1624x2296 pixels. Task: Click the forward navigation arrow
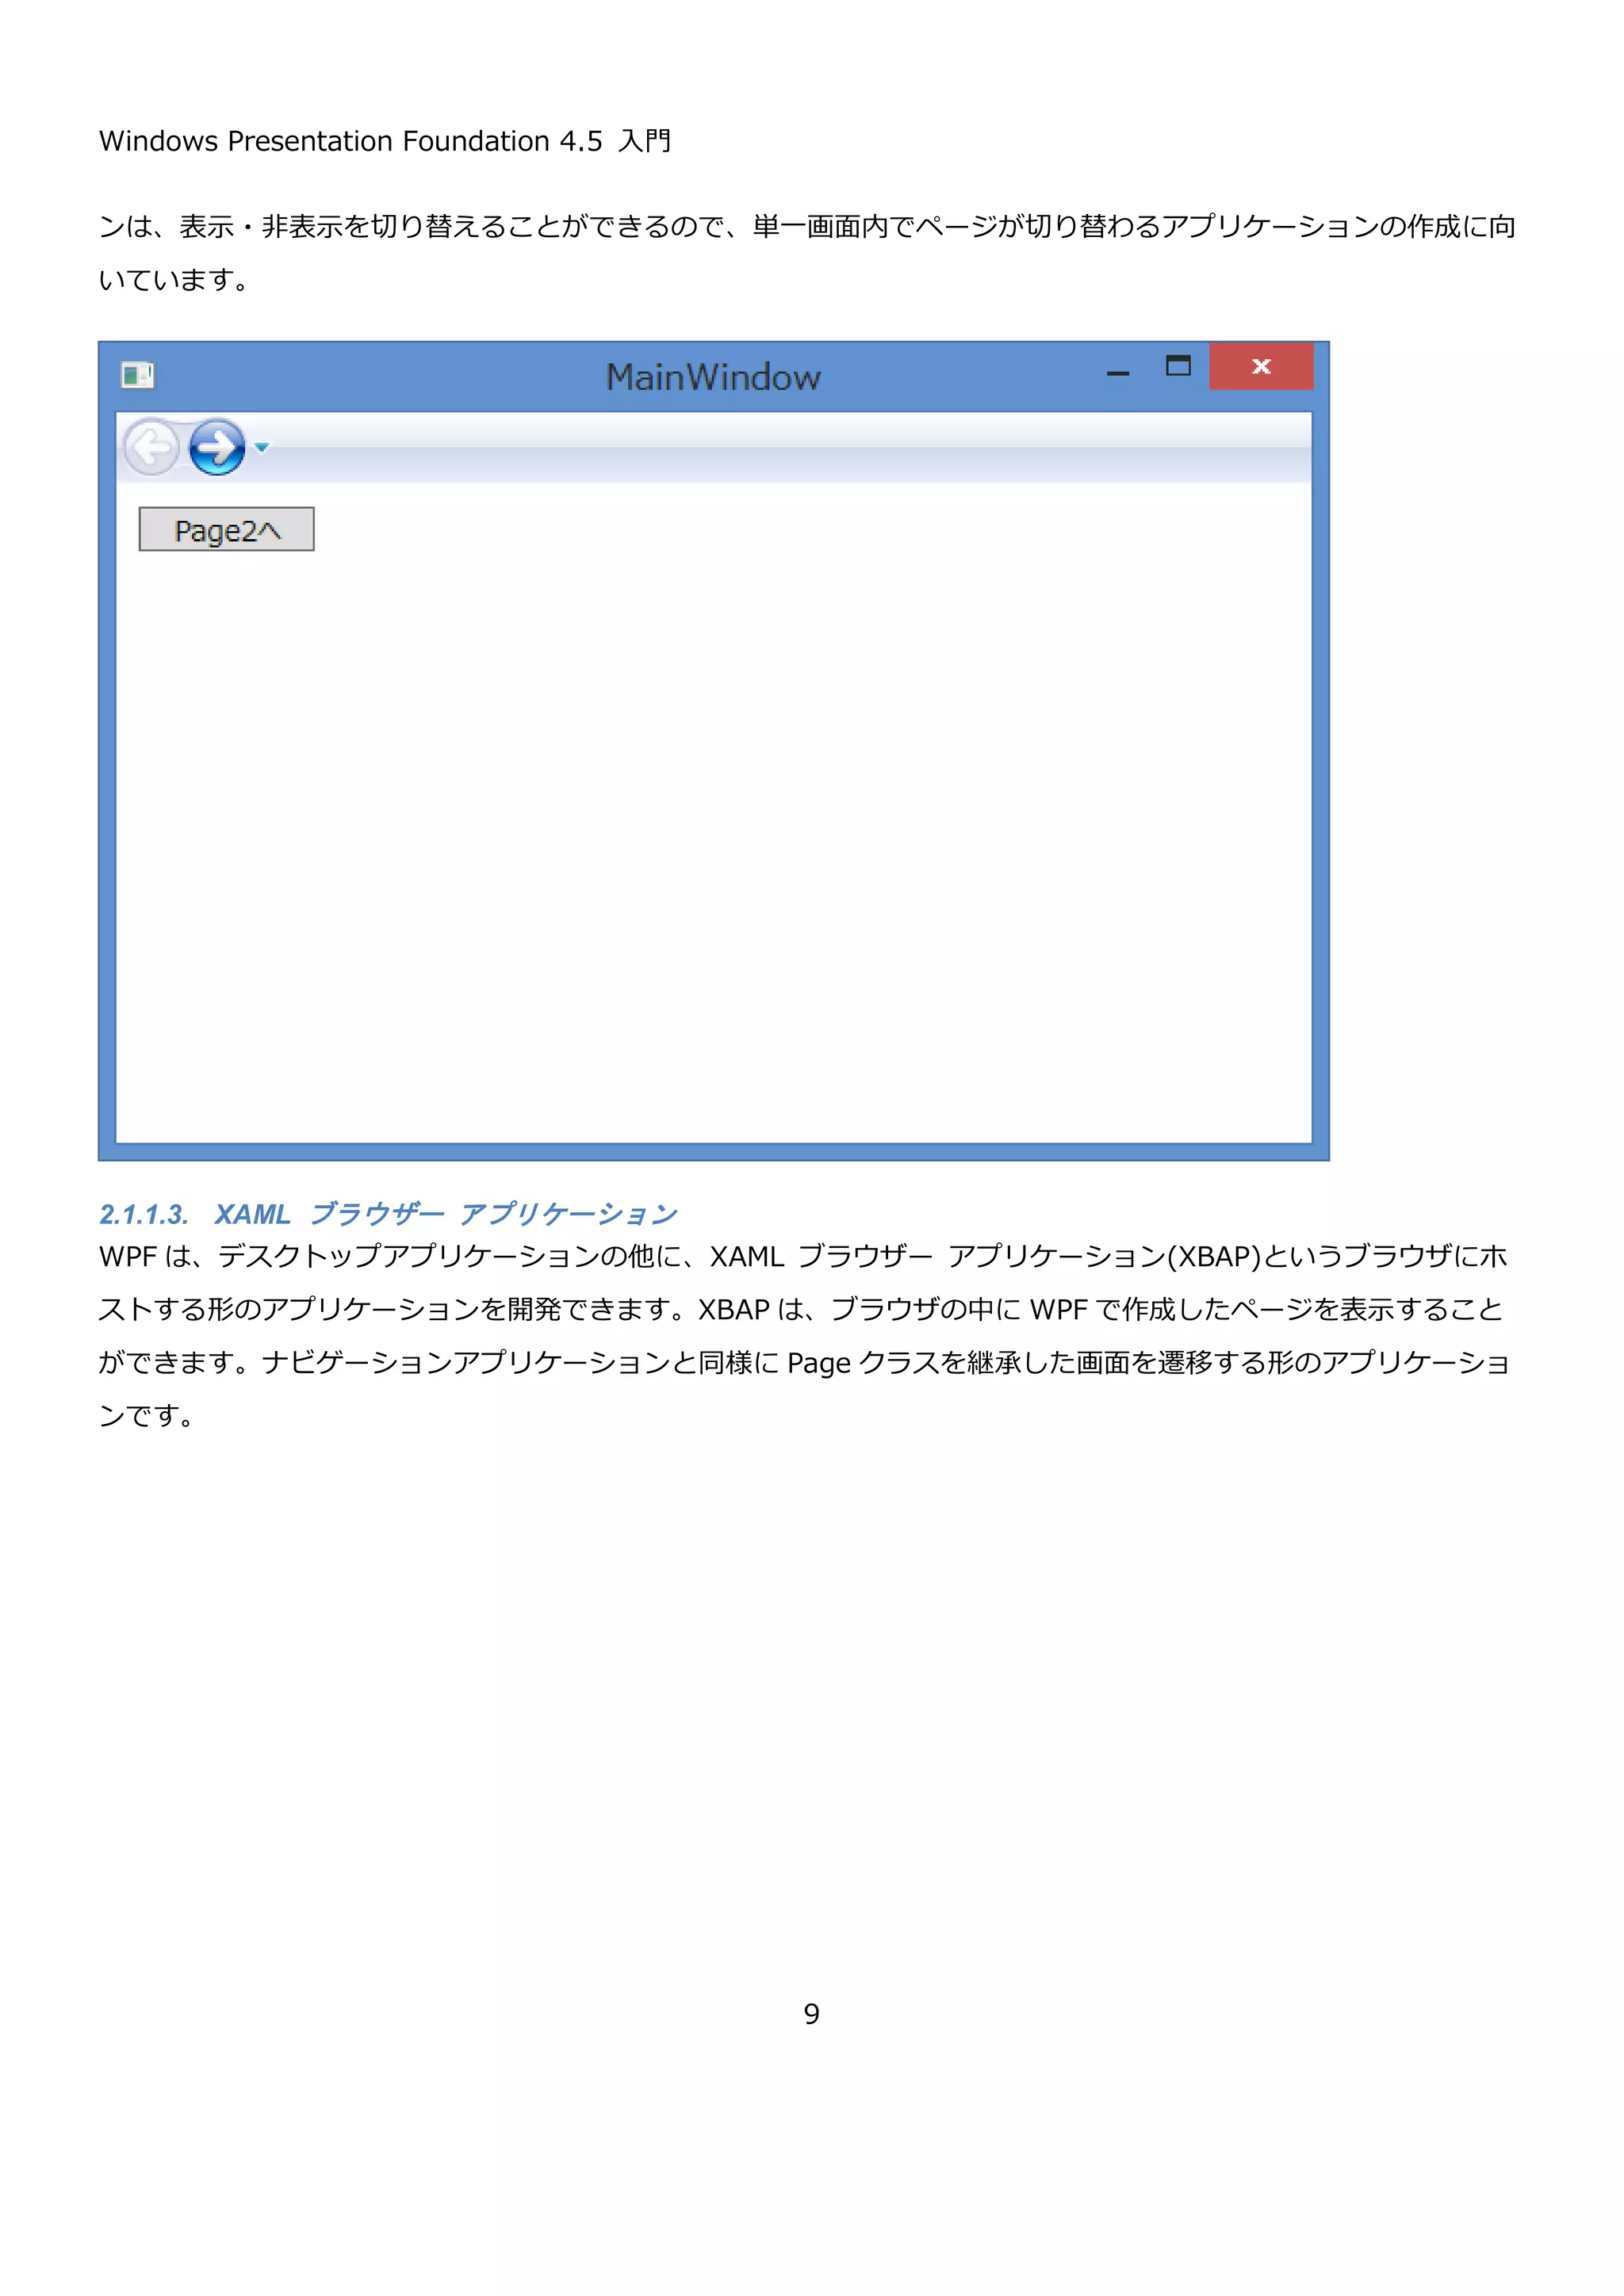coord(217,447)
